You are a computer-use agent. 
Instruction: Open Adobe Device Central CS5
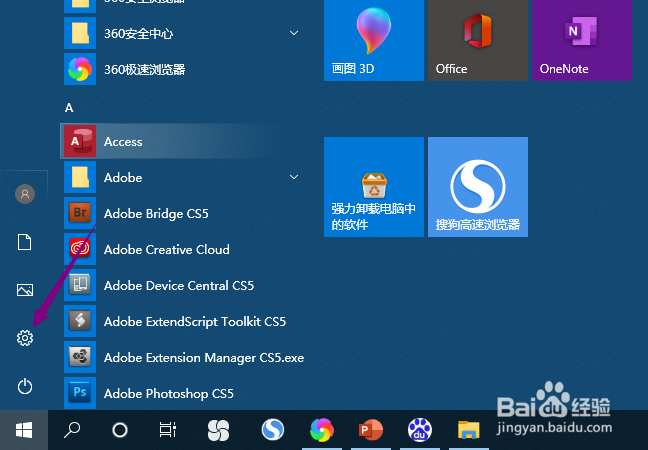(184, 285)
